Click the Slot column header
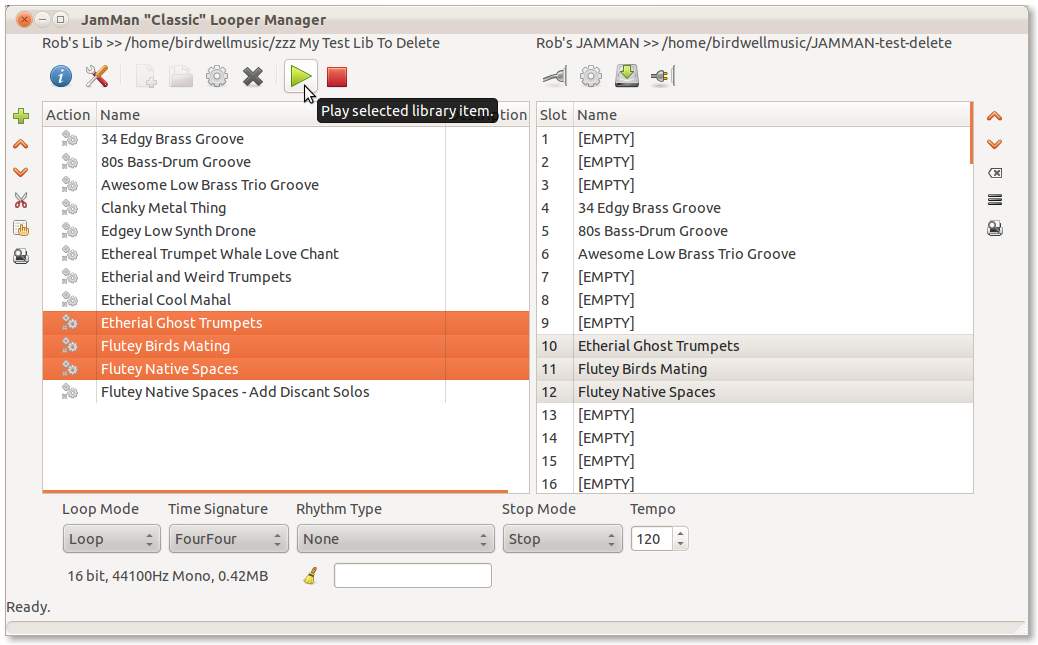The image size is (1038, 645). [x=553, y=115]
